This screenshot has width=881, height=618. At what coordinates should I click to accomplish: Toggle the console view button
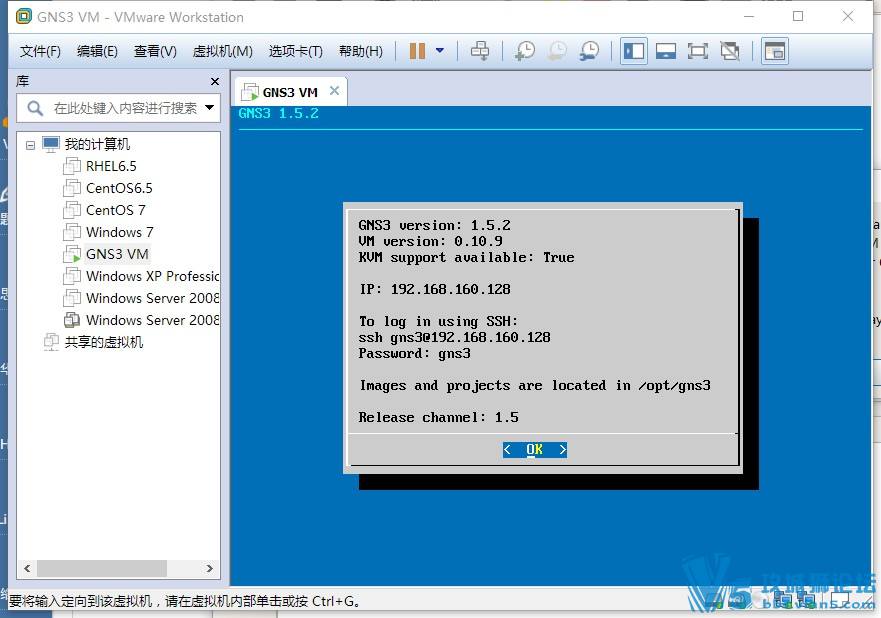pyautogui.click(x=774, y=51)
